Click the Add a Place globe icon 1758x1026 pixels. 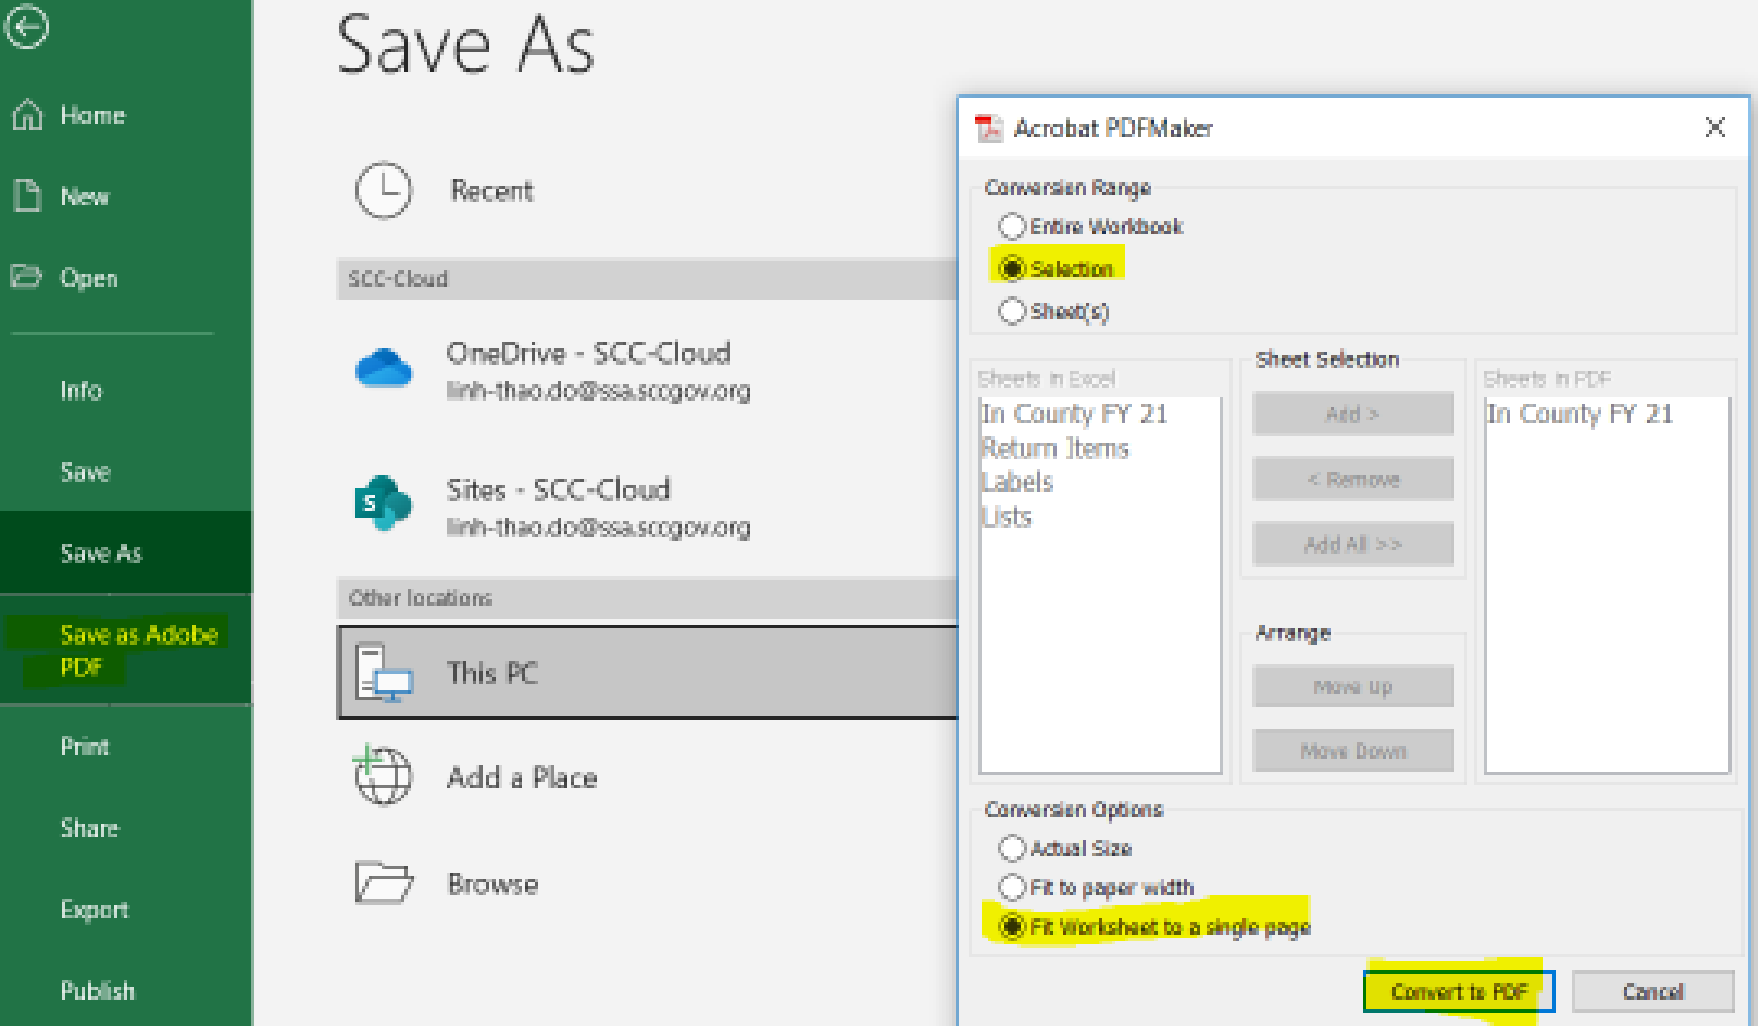coord(382,775)
